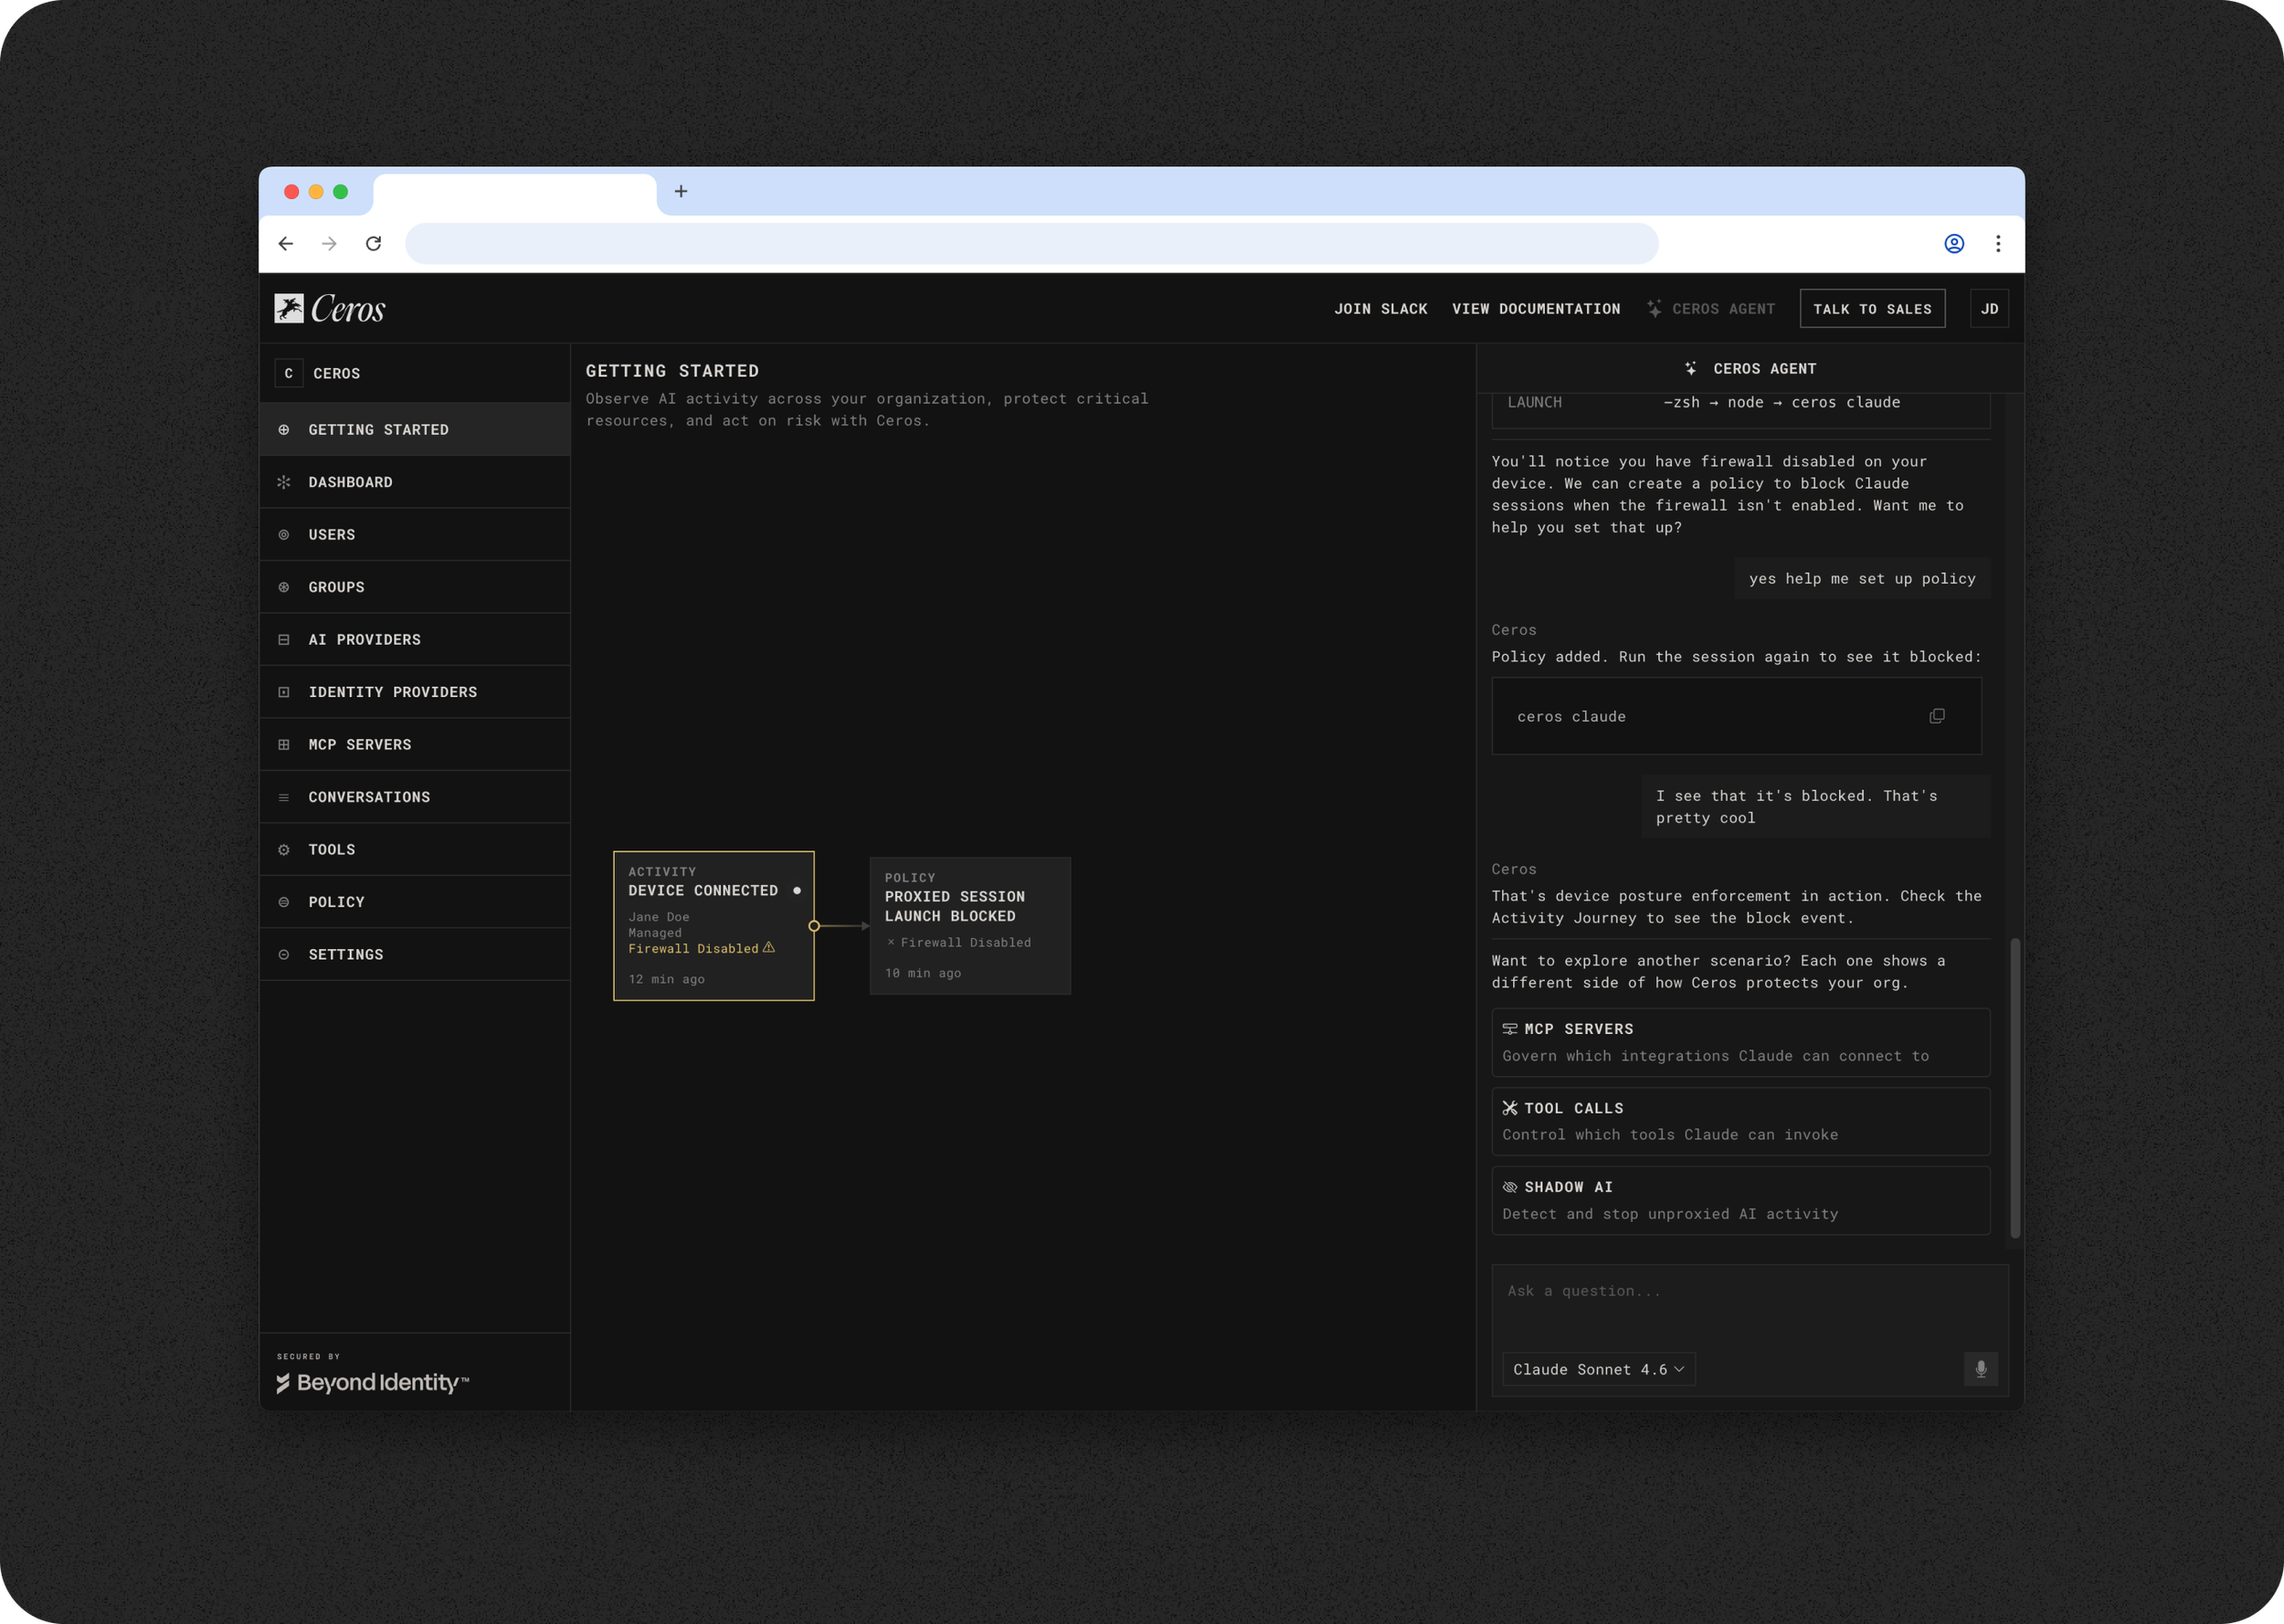Open a new browser tab with plus icon
Viewport: 2284px width, 1624px height.
point(681,191)
